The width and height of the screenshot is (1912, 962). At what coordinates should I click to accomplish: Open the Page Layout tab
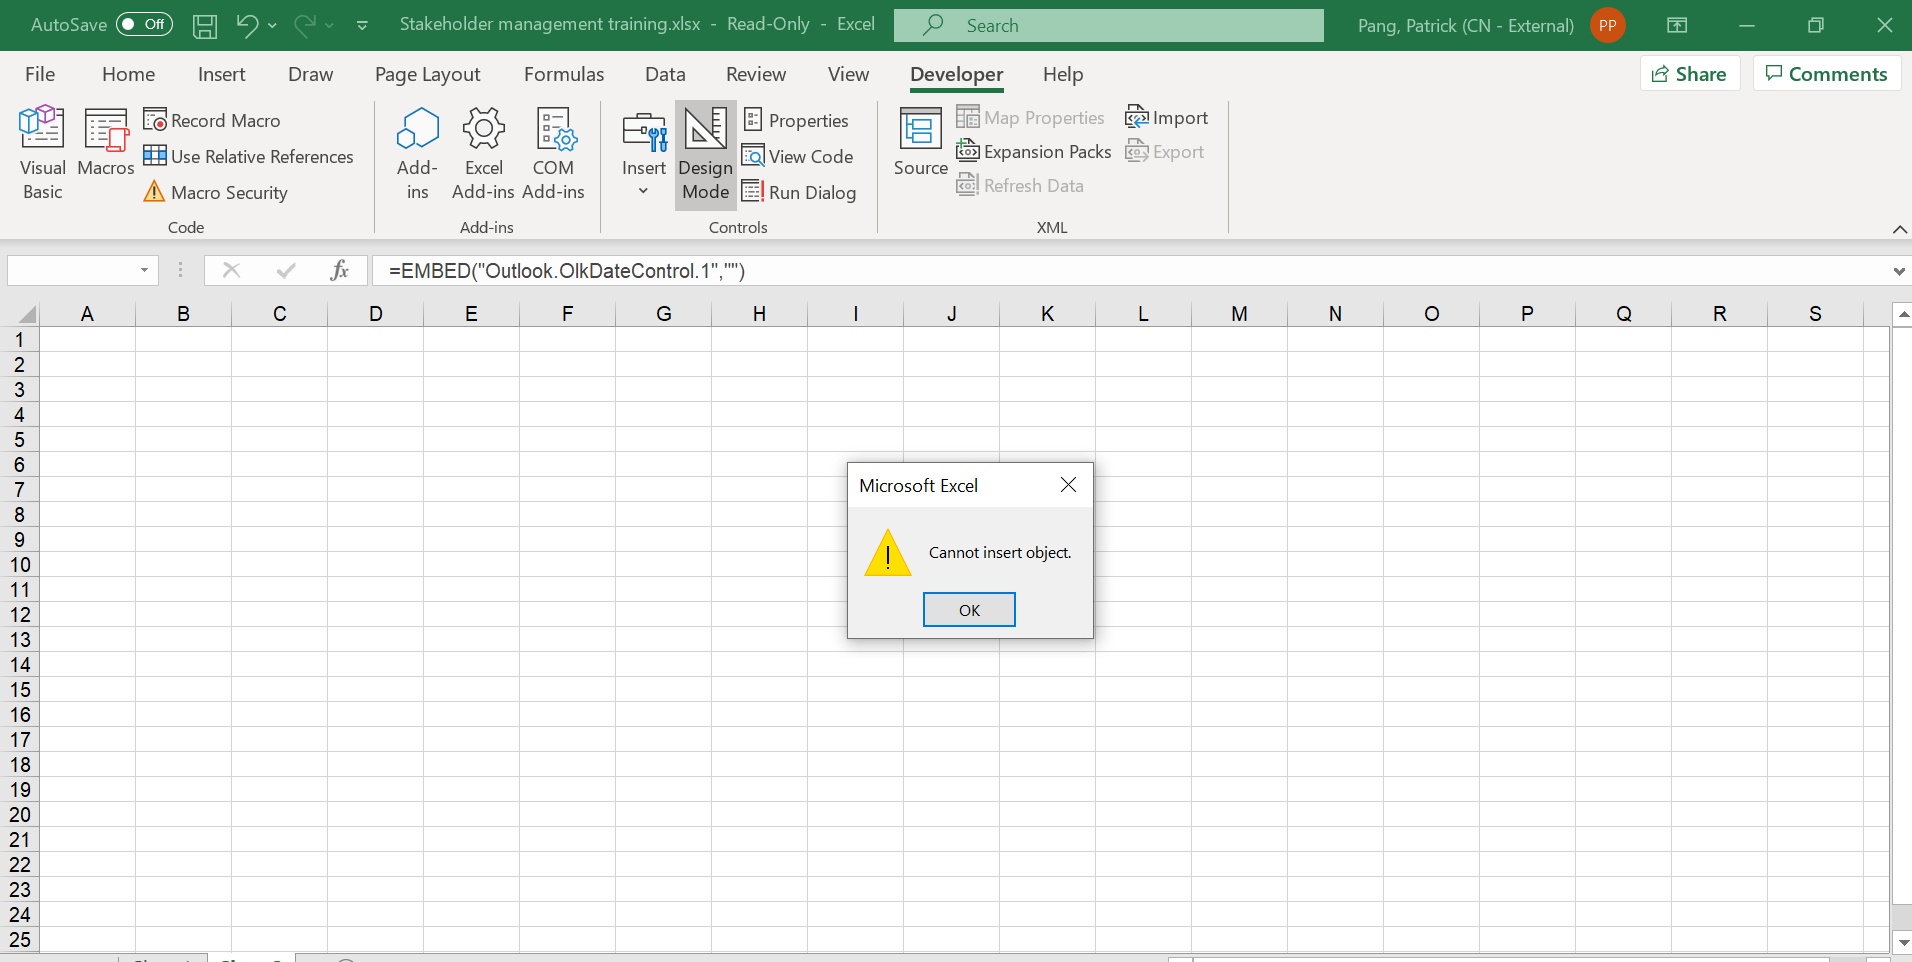pyautogui.click(x=427, y=74)
